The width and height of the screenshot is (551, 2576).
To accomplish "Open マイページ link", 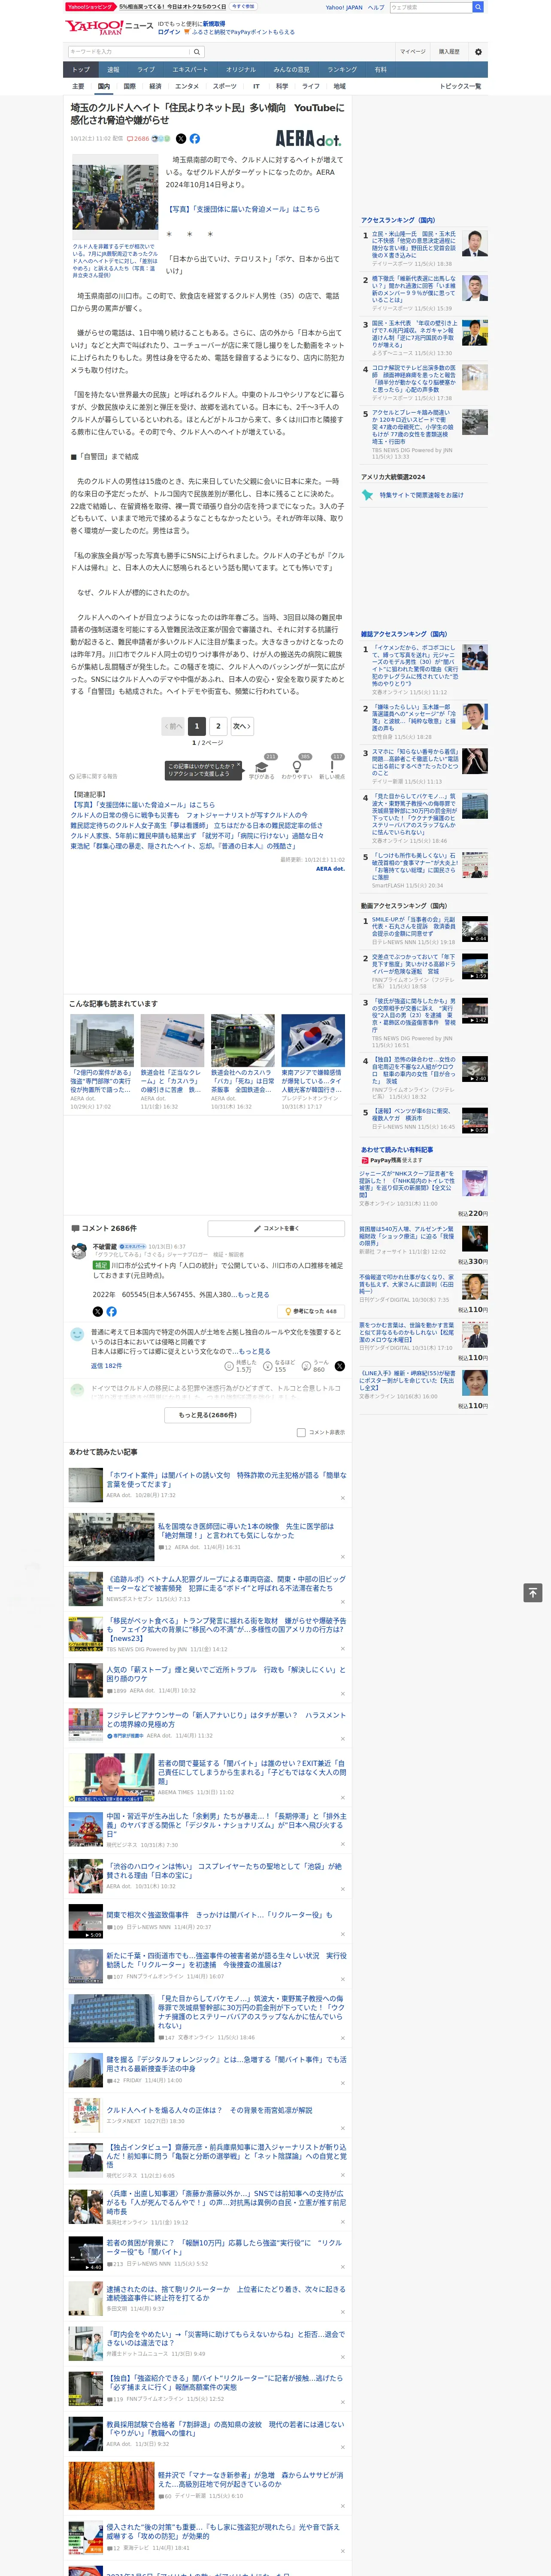I will (413, 52).
